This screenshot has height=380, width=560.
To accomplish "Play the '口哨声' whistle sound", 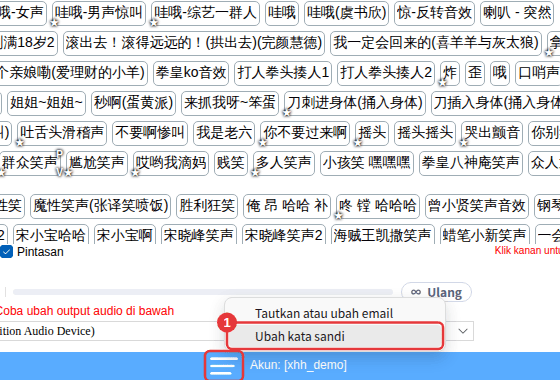I will [x=538, y=73].
